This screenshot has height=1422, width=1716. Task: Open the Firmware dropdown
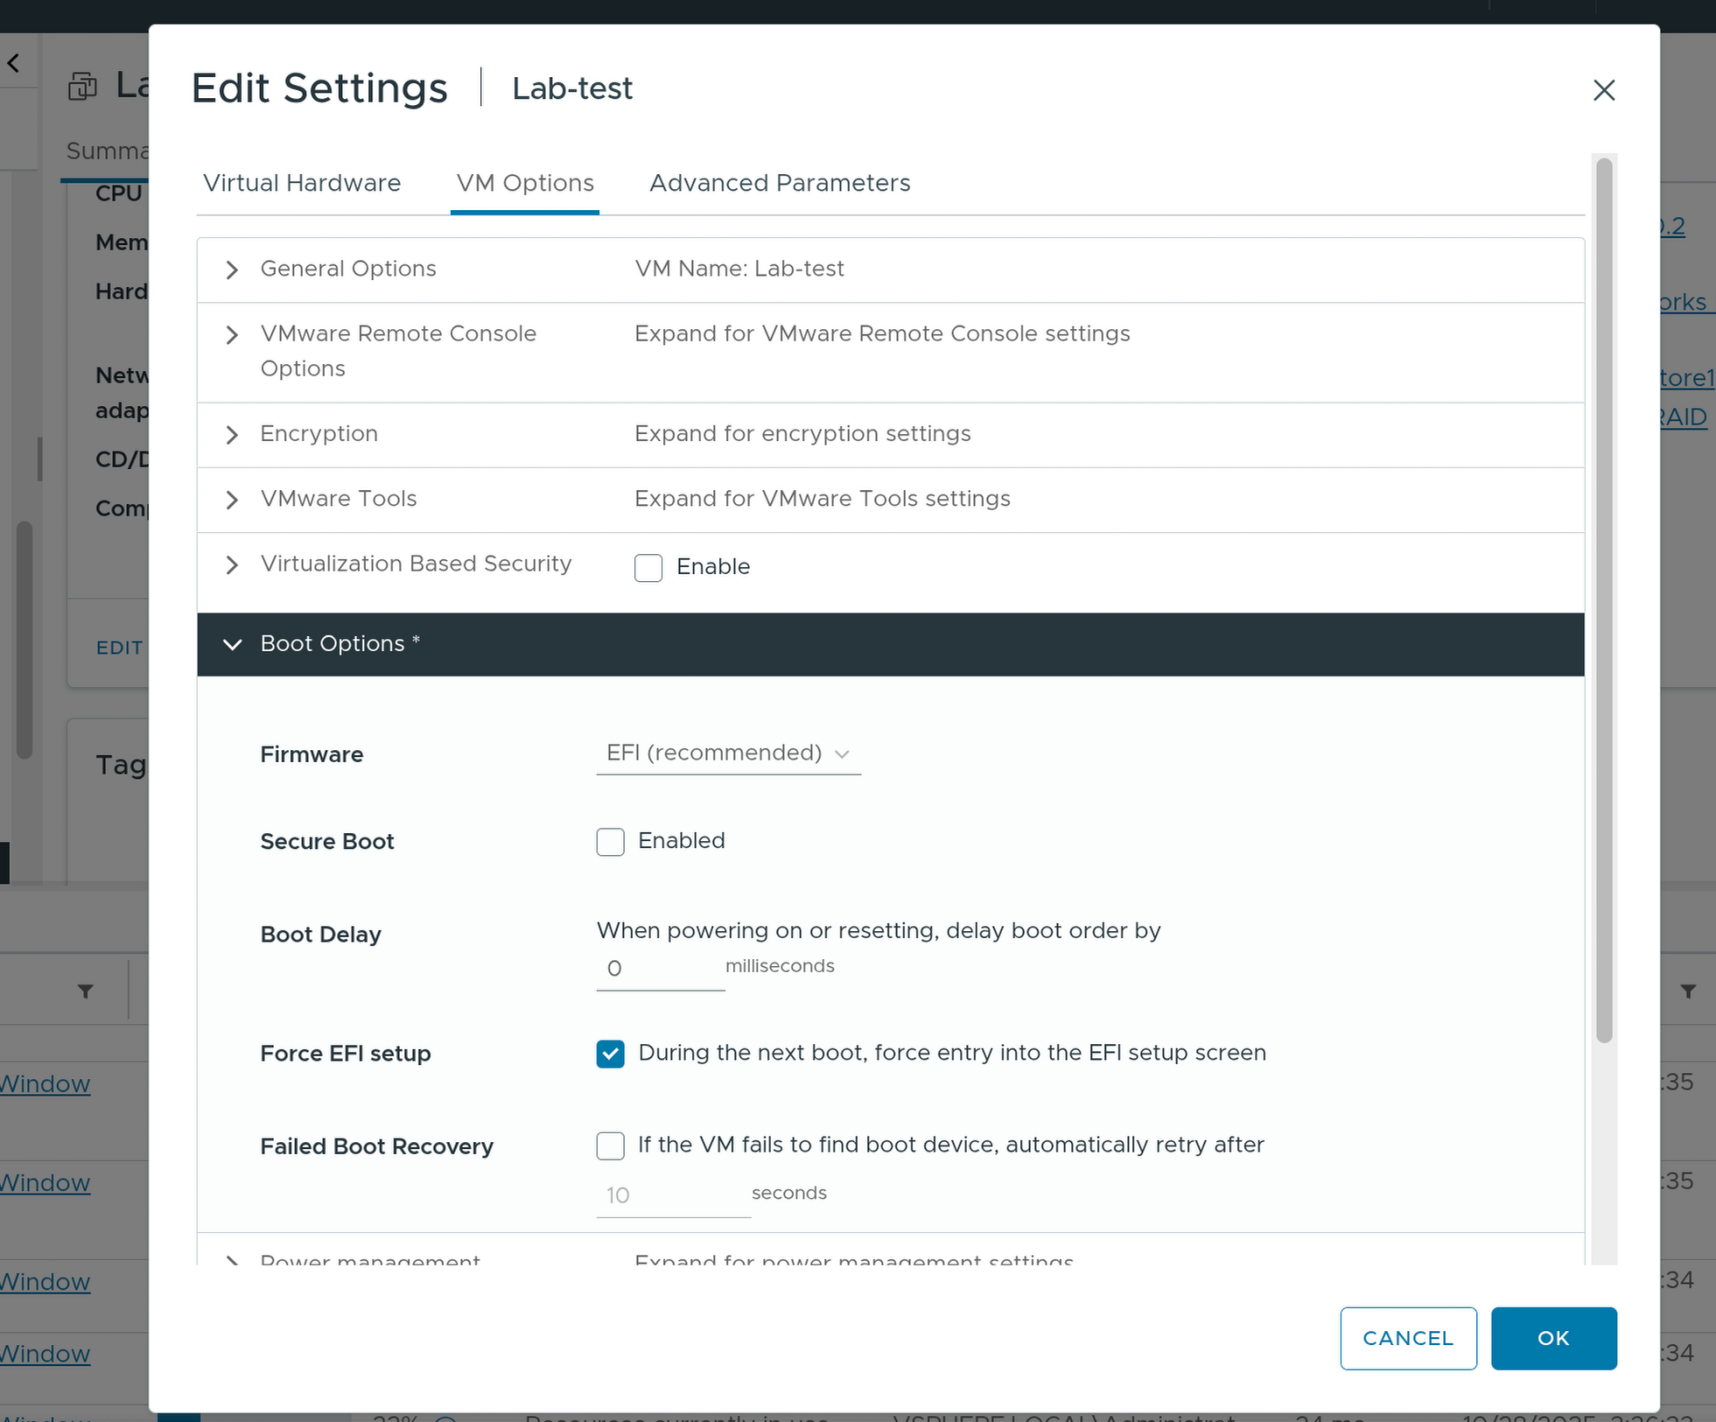pyautogui.click(x=727, y=753)
